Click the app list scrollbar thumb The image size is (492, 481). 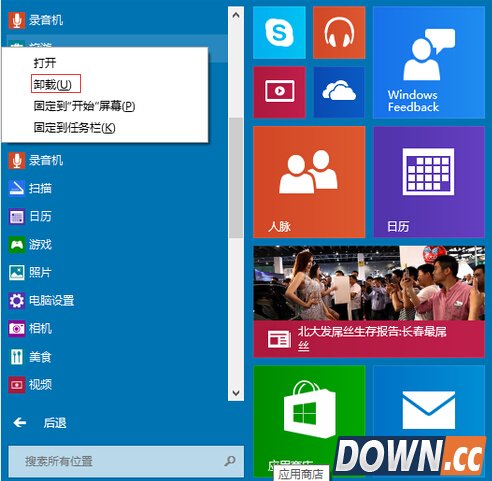click(236, 178)
